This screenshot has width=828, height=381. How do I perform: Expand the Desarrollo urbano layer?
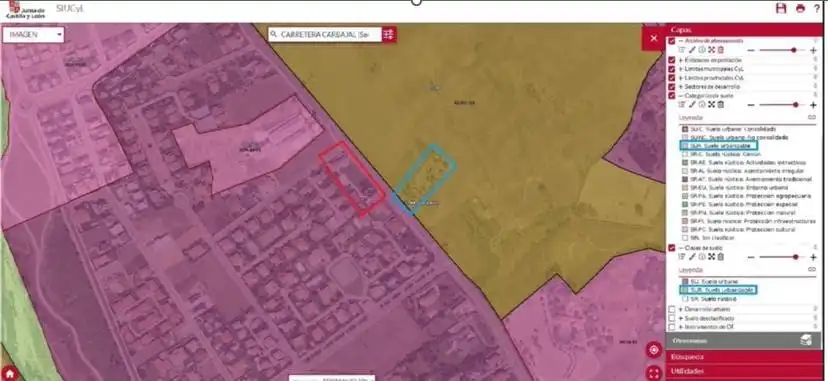click(681, 309)
